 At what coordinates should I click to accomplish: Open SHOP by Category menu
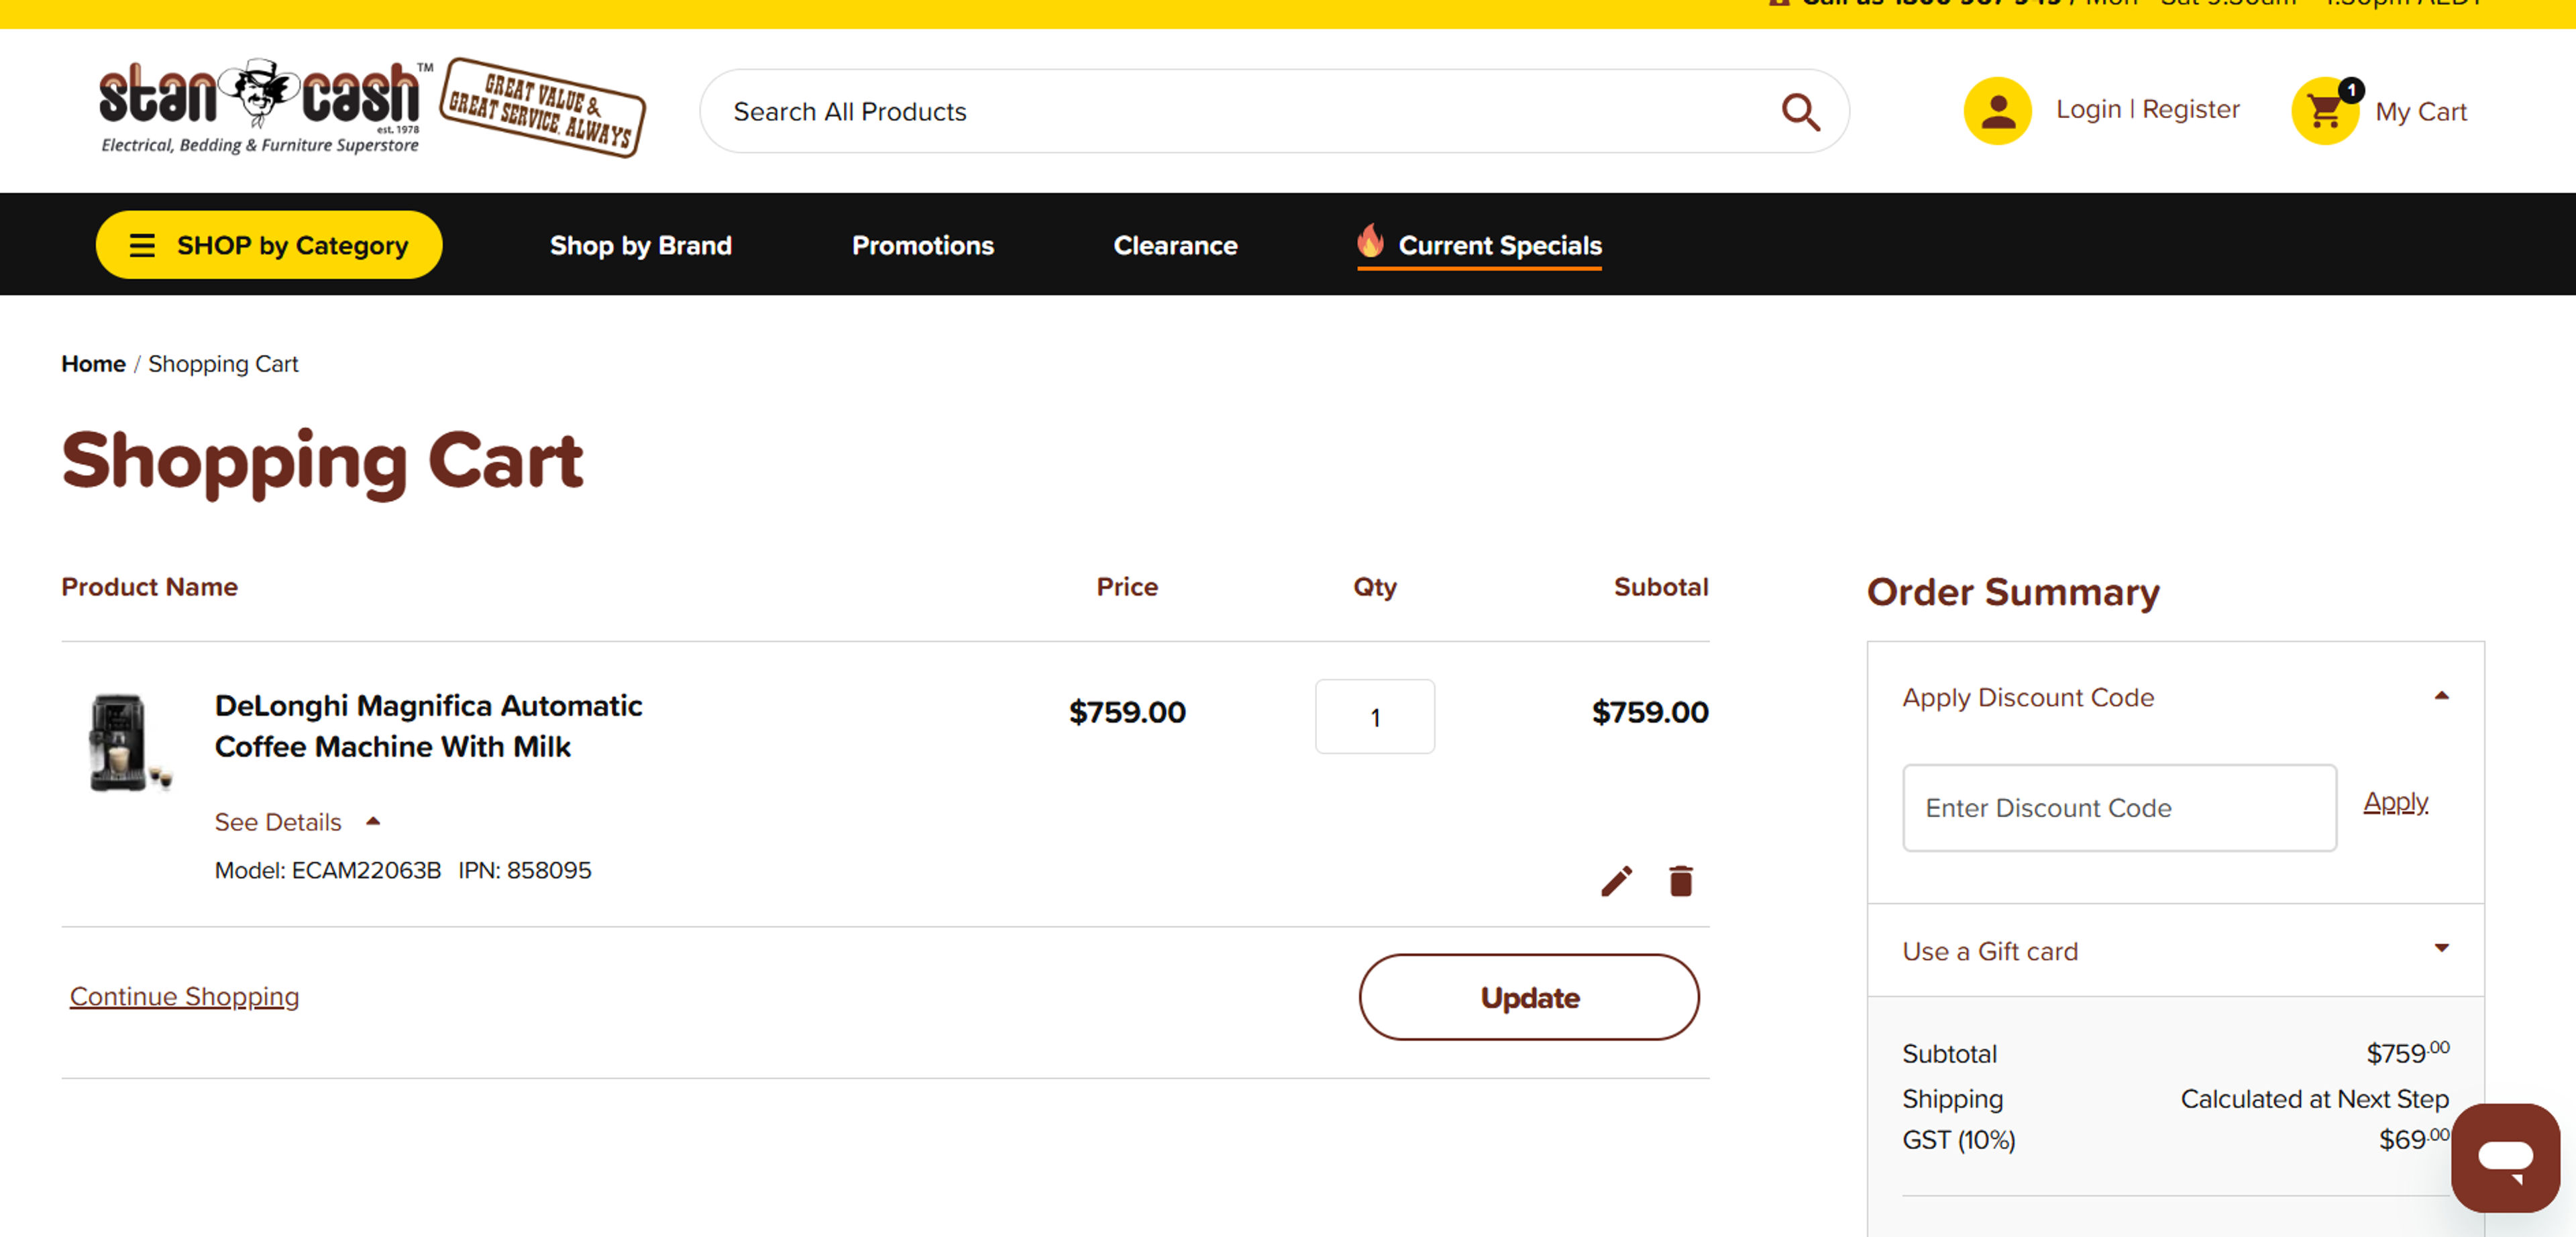269,245
